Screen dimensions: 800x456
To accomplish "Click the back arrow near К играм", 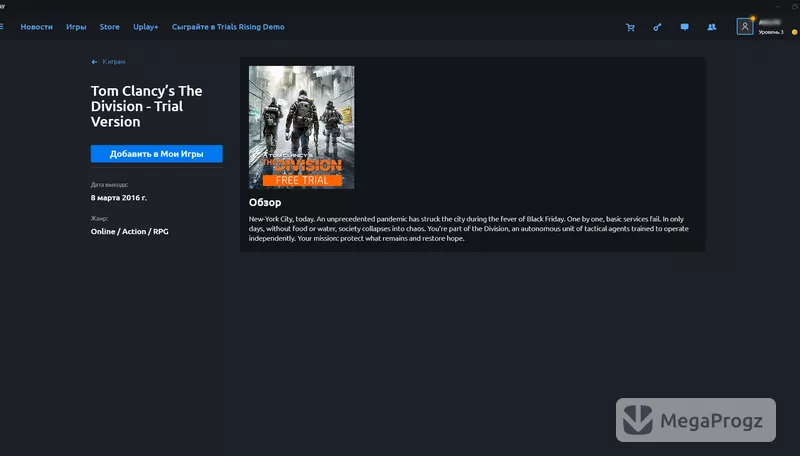I will (x=94, y=62).
